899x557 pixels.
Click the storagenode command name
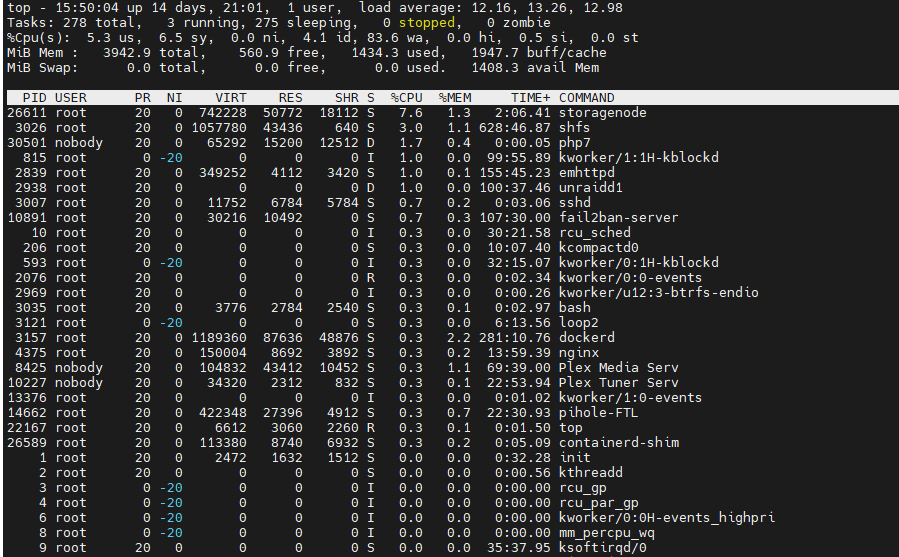click(603, 113)
